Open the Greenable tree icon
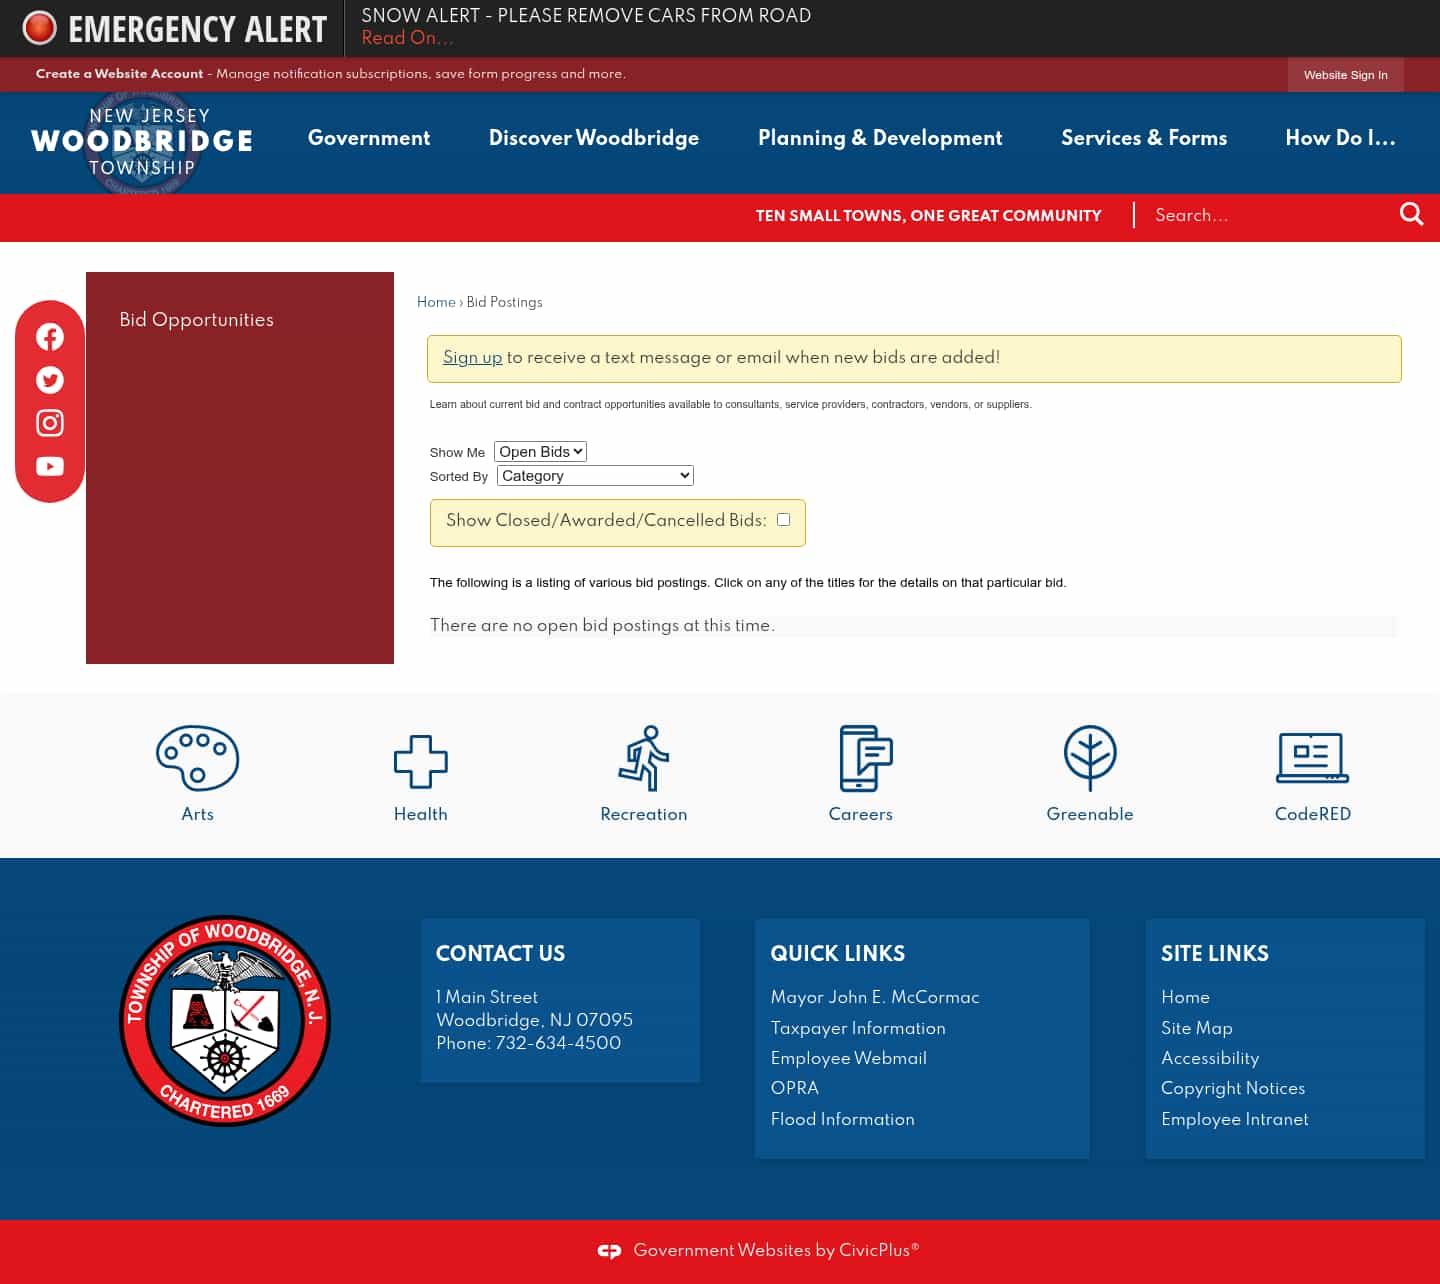Screen dimensions: 1440x1284 1089,758
